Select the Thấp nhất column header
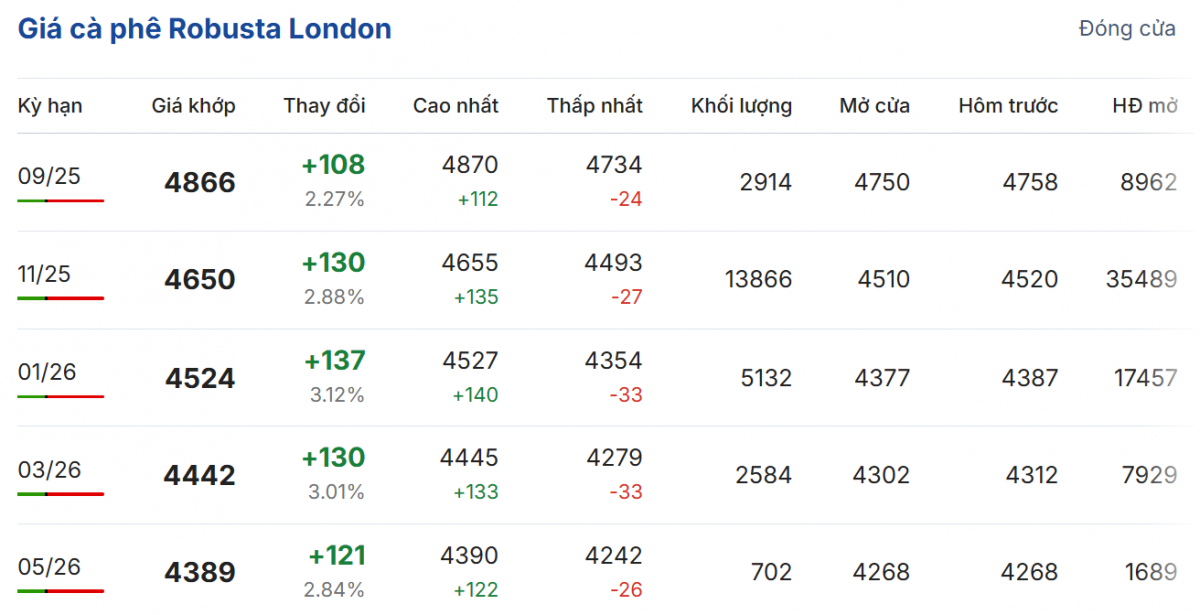Image resolution: width=1200 pixels, height=615 pixels. pyautogui.click(x=594, y=105)
